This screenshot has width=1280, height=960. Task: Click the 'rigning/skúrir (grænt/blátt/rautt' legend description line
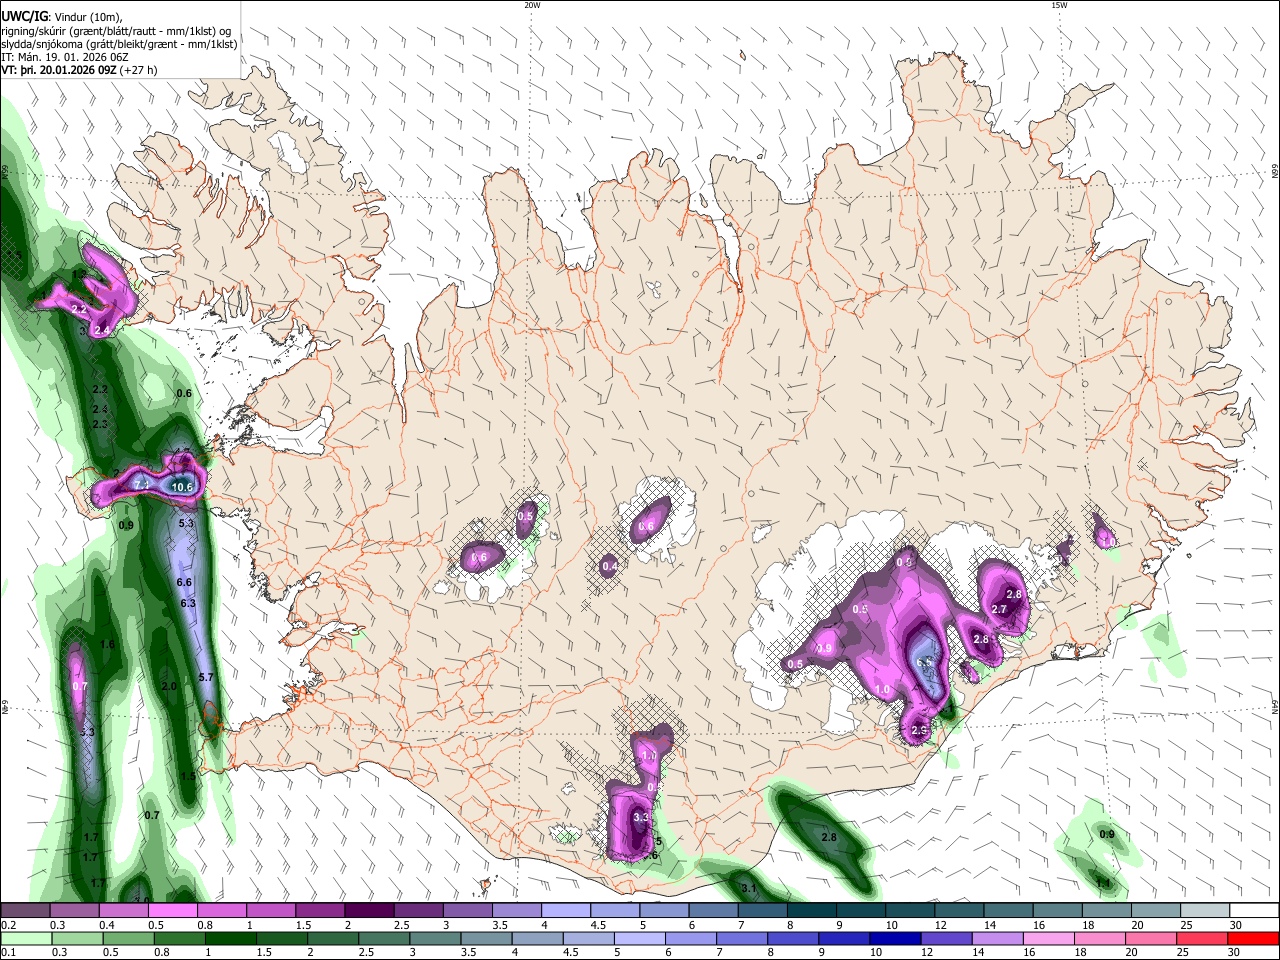116,30
